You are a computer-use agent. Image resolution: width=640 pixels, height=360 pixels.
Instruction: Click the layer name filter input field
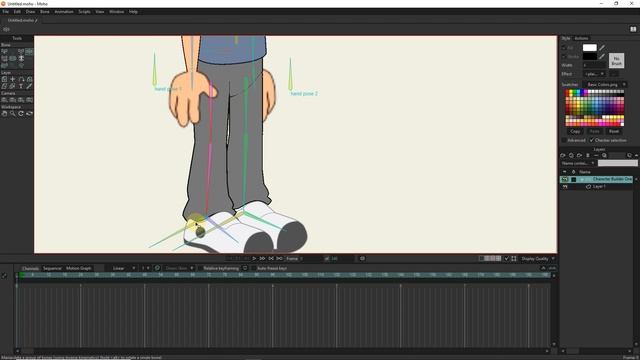tap(618, 163)
